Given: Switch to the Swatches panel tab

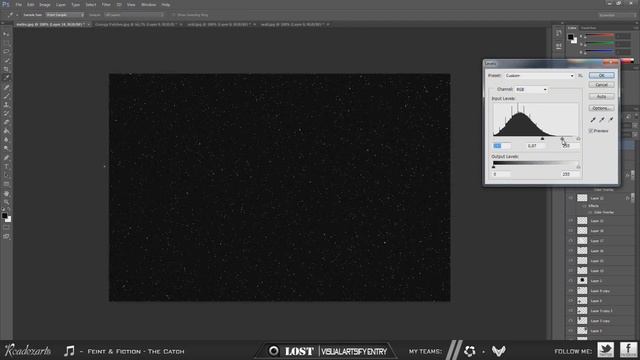Looking at the screenshot, I should coord(588,28).
